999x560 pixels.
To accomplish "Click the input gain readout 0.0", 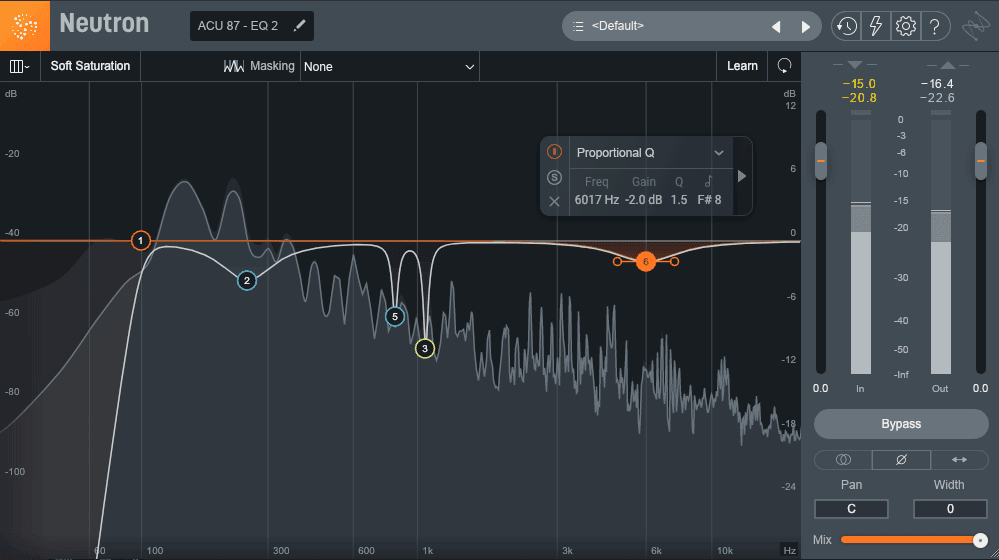I will point(821,388).
